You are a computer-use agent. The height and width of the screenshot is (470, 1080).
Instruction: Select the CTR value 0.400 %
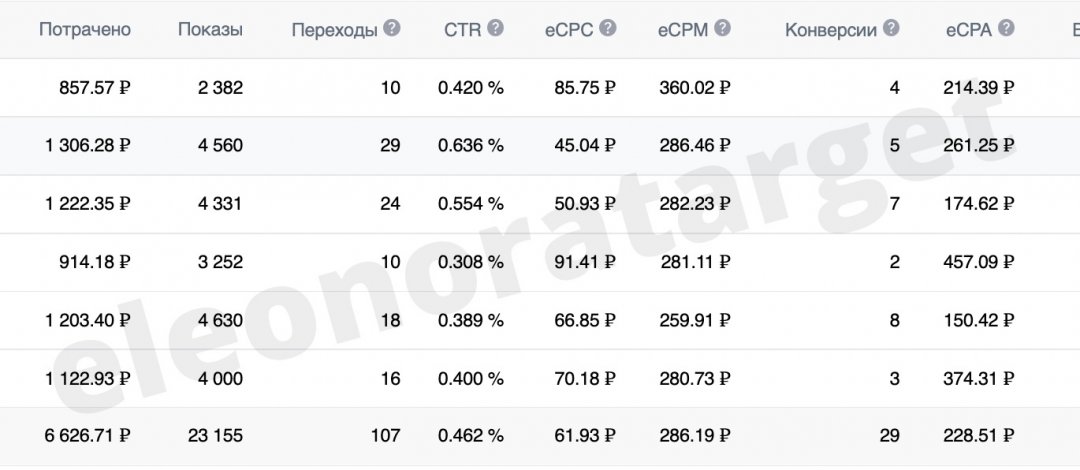(x=471, y=378)
